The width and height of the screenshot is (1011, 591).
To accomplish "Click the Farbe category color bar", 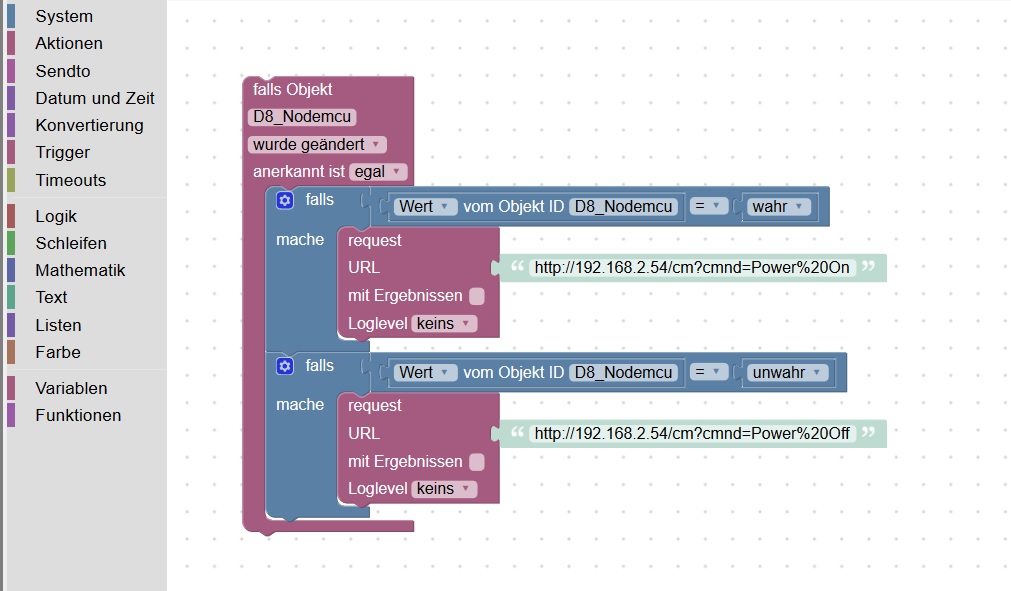I will pos(11,352).
